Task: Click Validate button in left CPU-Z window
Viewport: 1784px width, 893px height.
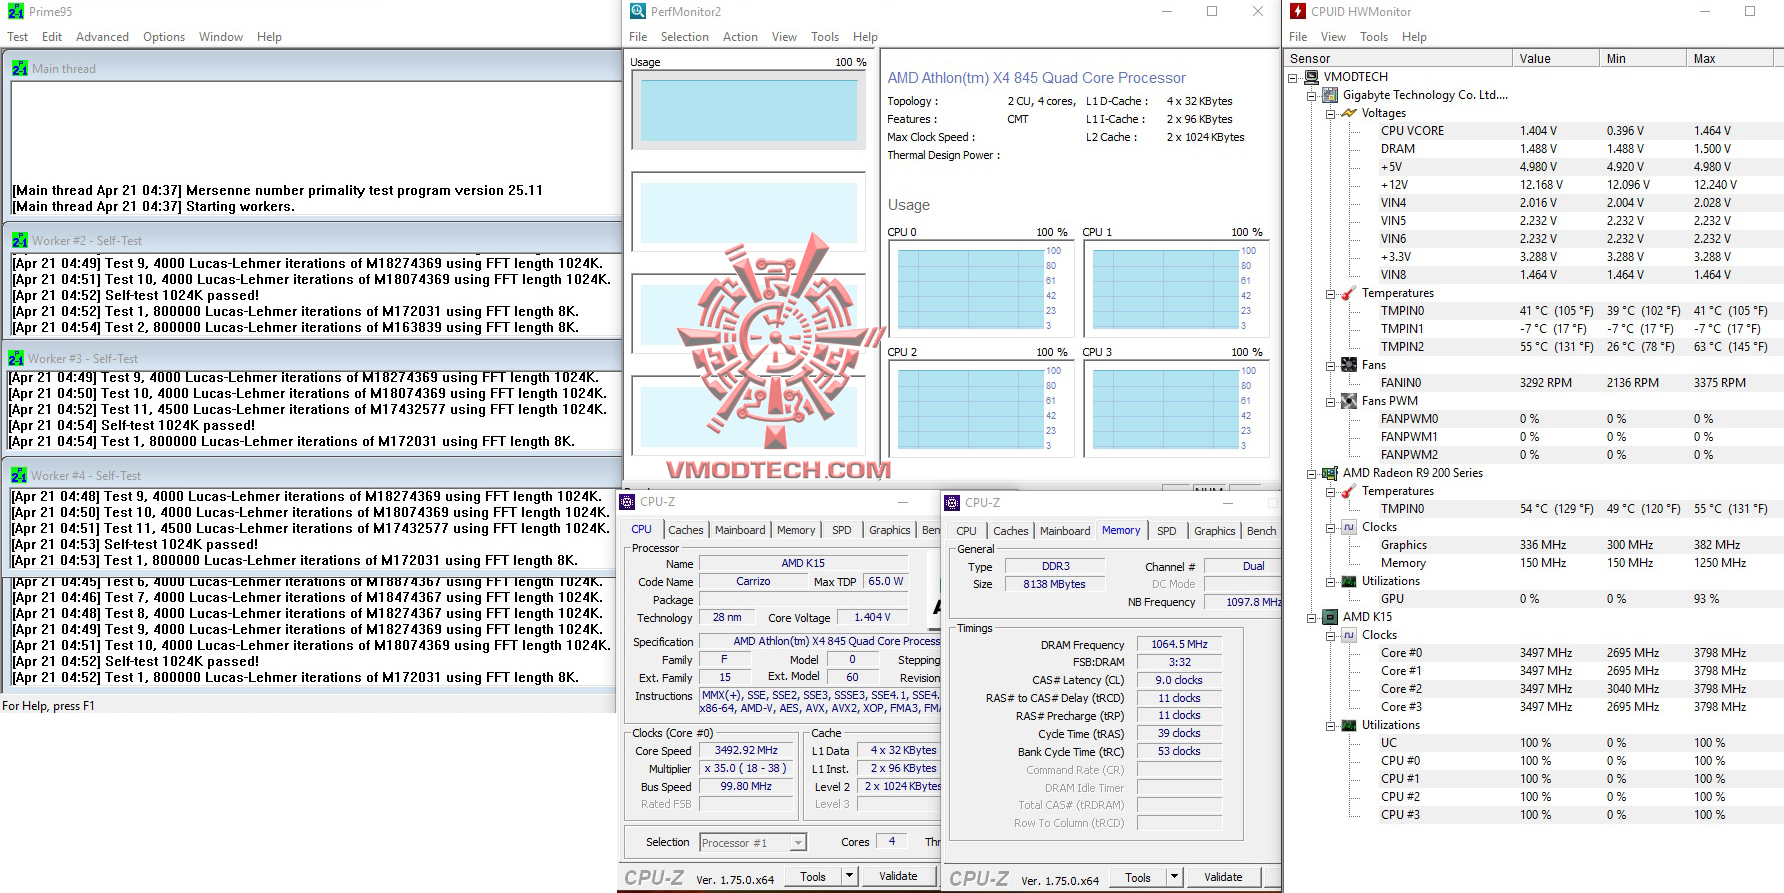Action: (x=898, y=876)
